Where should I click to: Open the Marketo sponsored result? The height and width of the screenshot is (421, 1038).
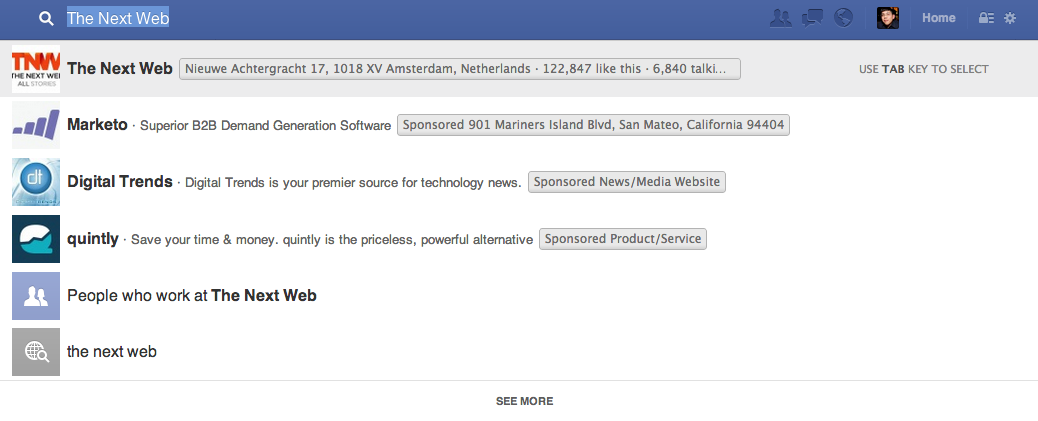click(x=519, y=125)
